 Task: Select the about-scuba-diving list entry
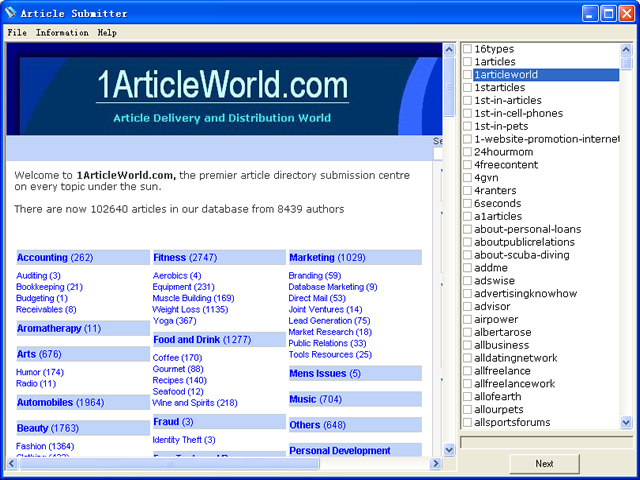coord(522,255)
